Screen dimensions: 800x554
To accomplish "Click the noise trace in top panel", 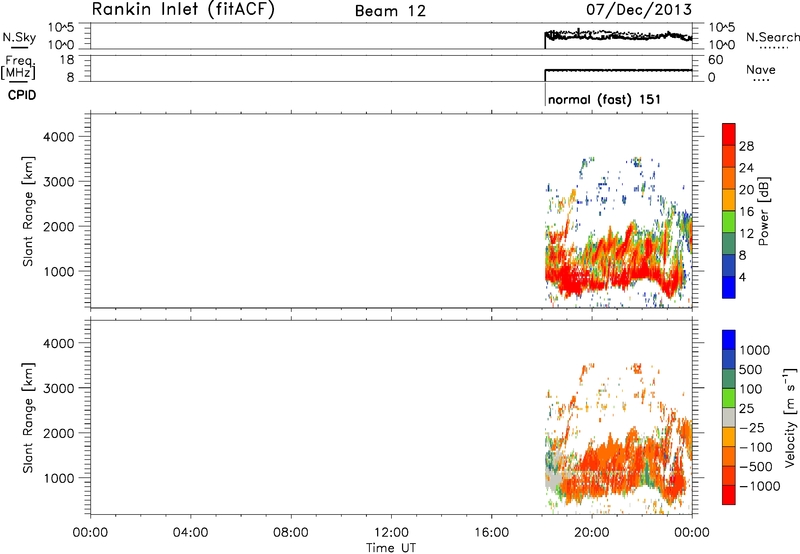I will 618,36.
